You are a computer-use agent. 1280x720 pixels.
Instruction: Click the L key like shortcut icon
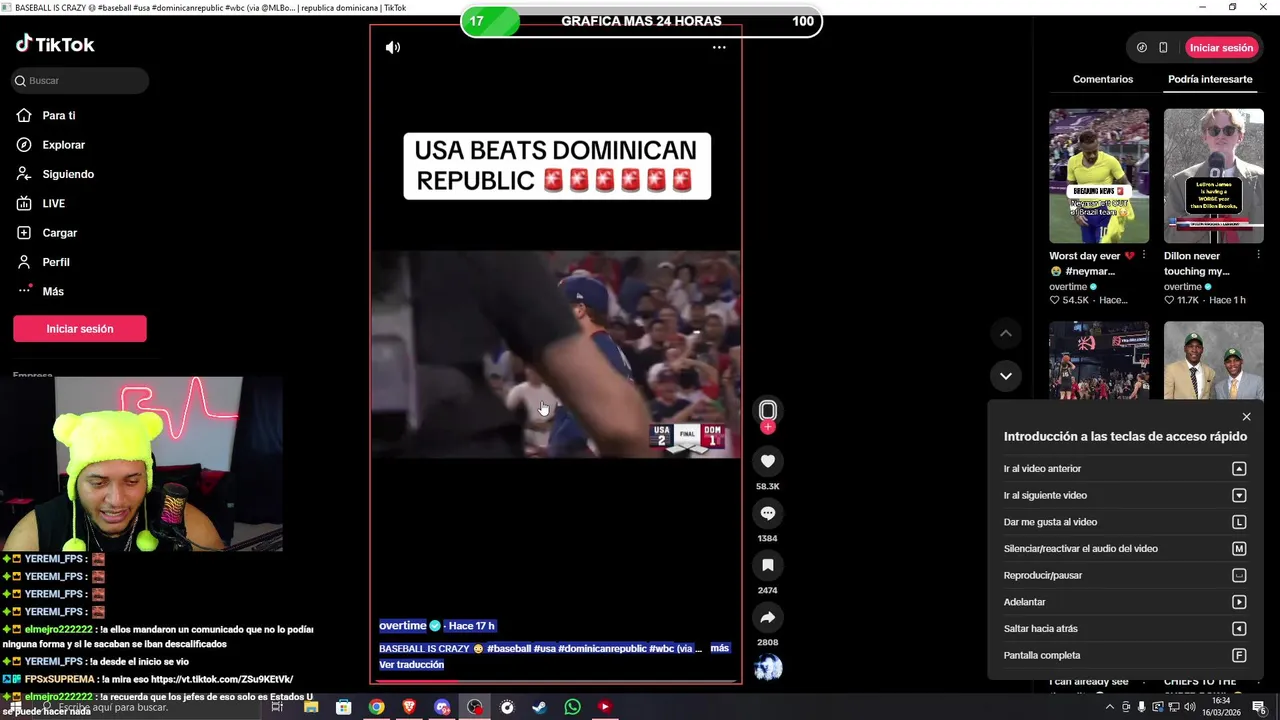tap(1239, 522)
